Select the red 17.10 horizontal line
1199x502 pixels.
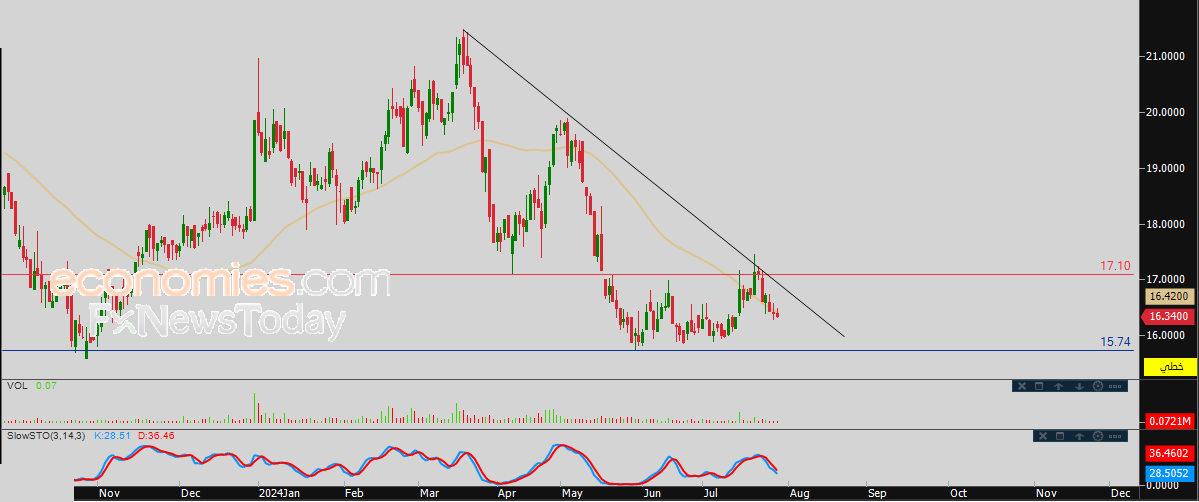coord(566,274)
